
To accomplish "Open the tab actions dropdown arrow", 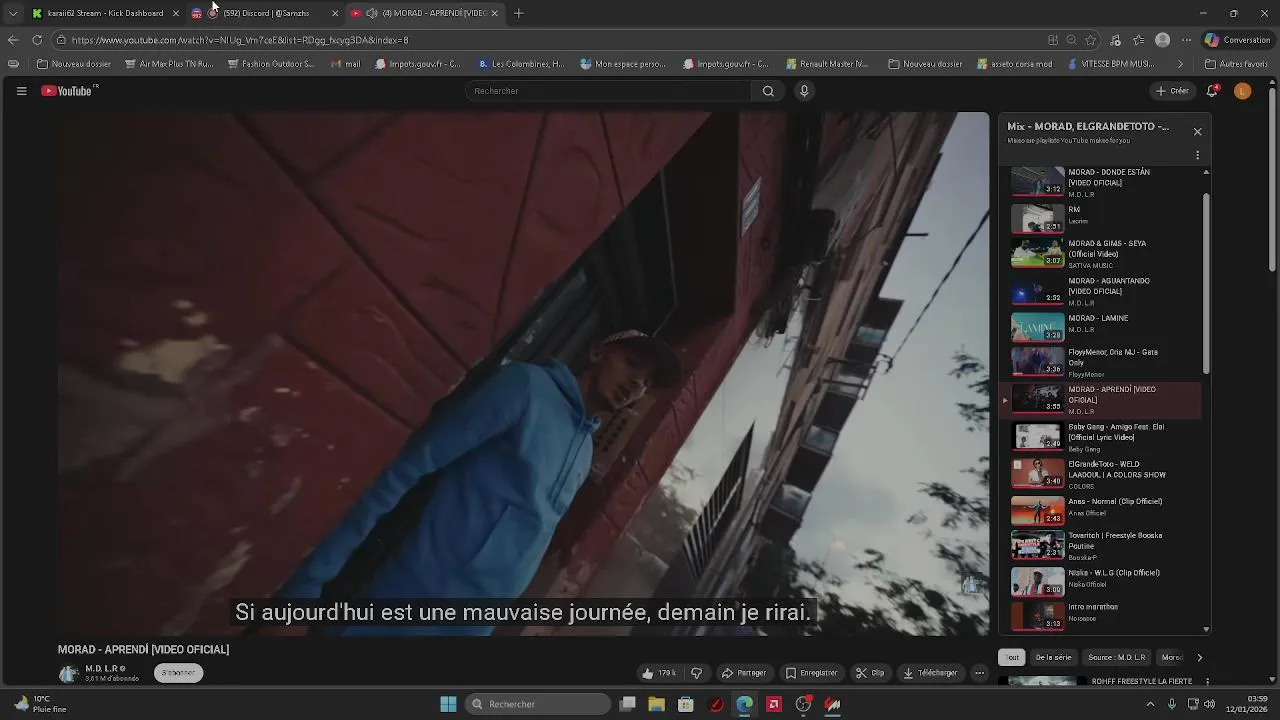I will 13,13.
